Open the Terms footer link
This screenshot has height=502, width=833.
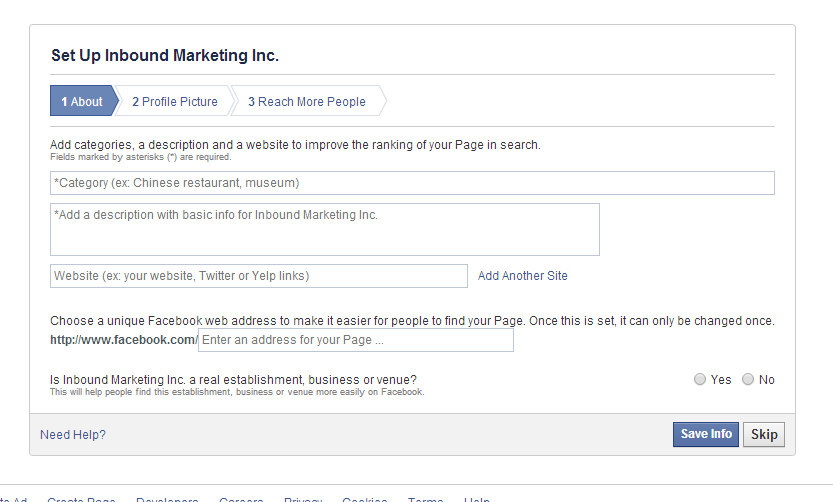click(x=426, y=499)
